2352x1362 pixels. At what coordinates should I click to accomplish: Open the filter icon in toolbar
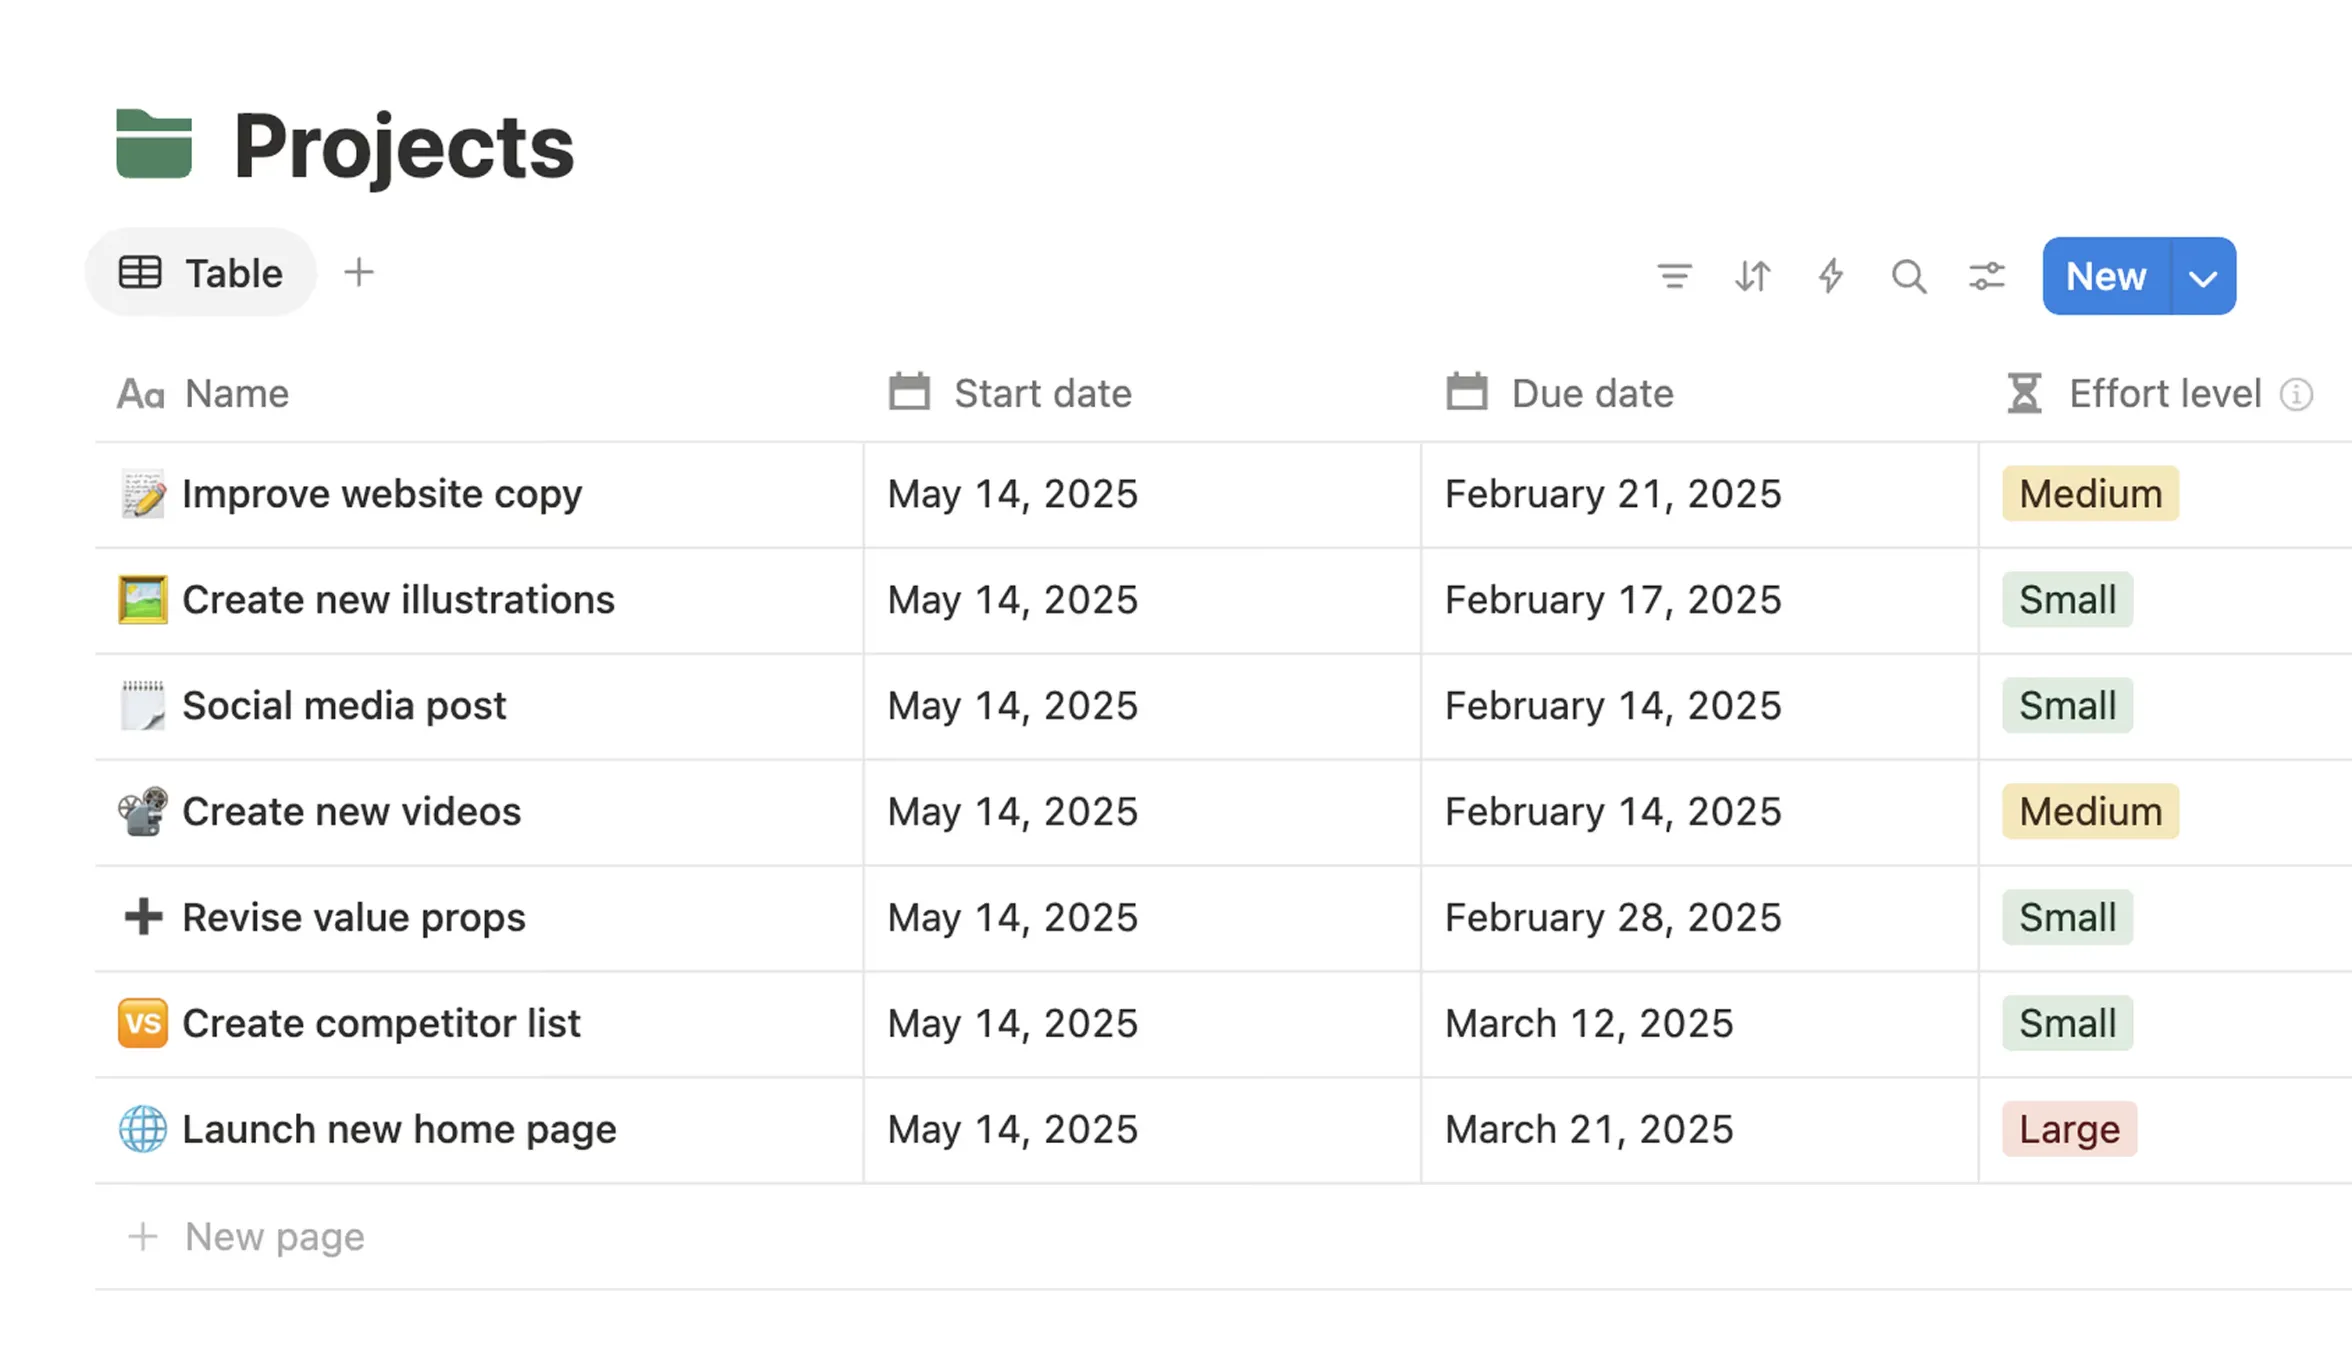[x=1674, y=275]
